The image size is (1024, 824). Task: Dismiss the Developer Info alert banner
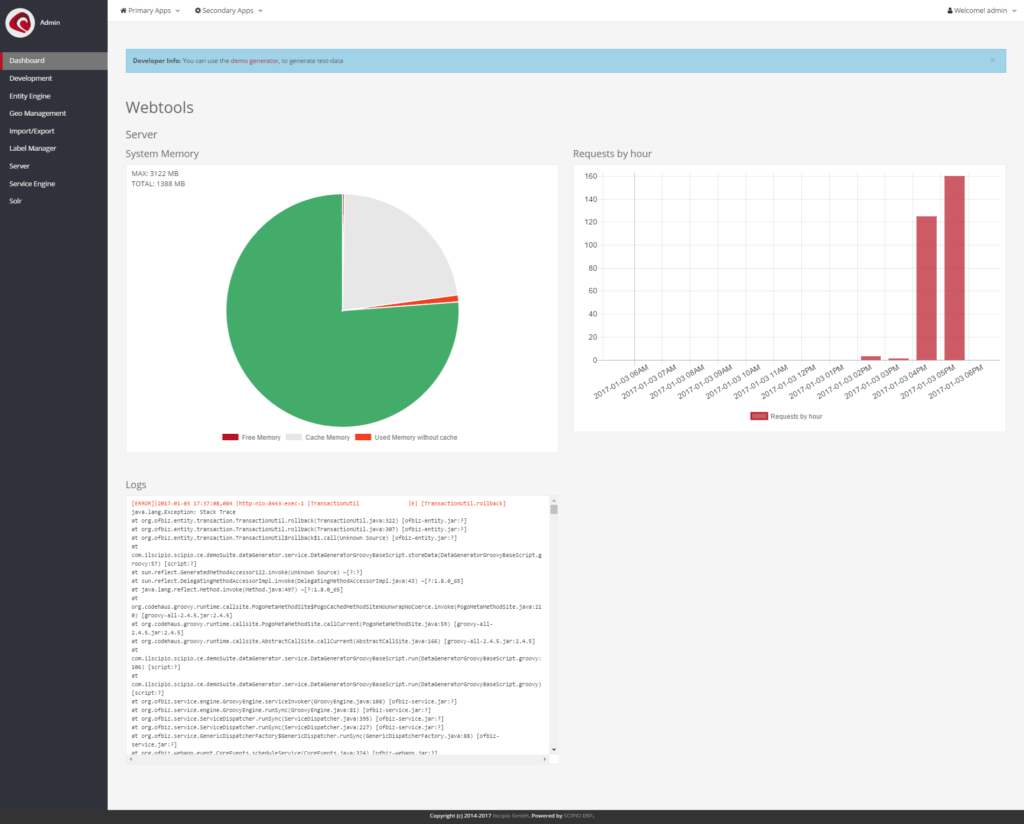click(992, 60)
